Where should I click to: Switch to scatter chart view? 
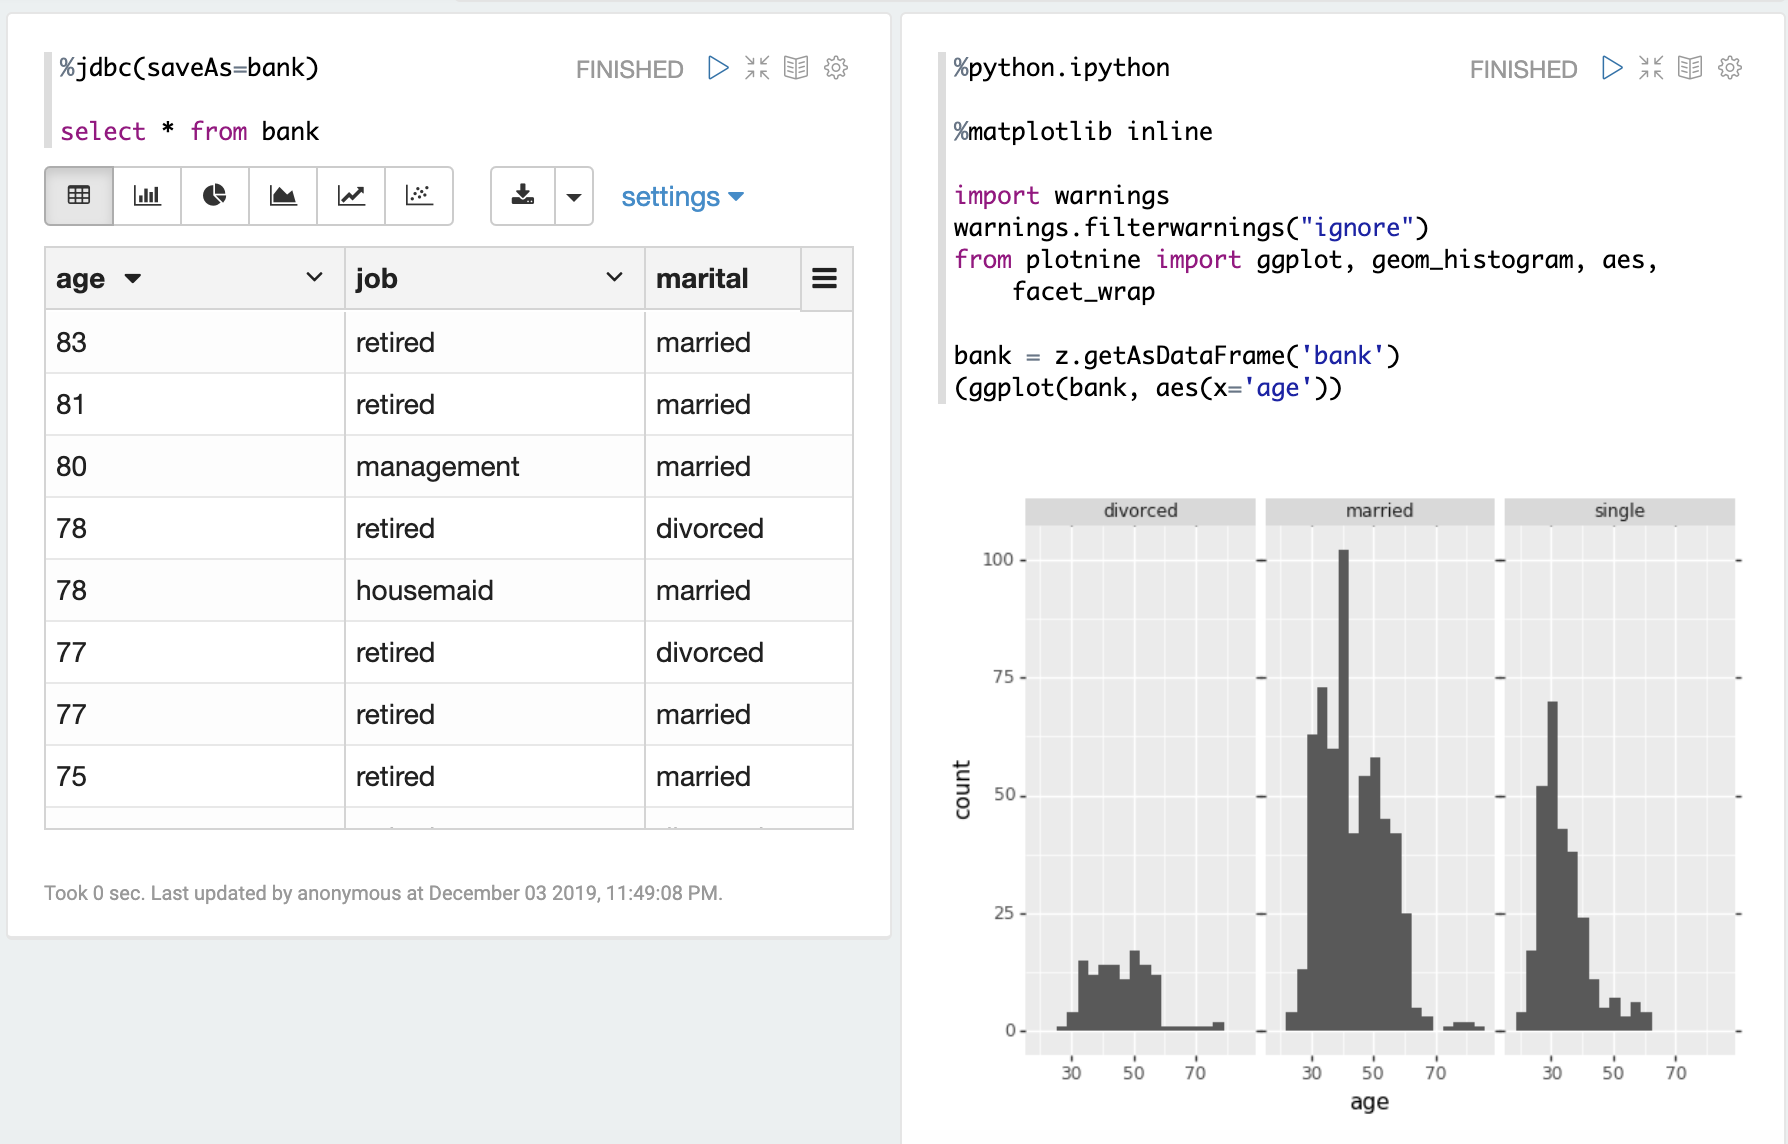(x=419, y=196)
